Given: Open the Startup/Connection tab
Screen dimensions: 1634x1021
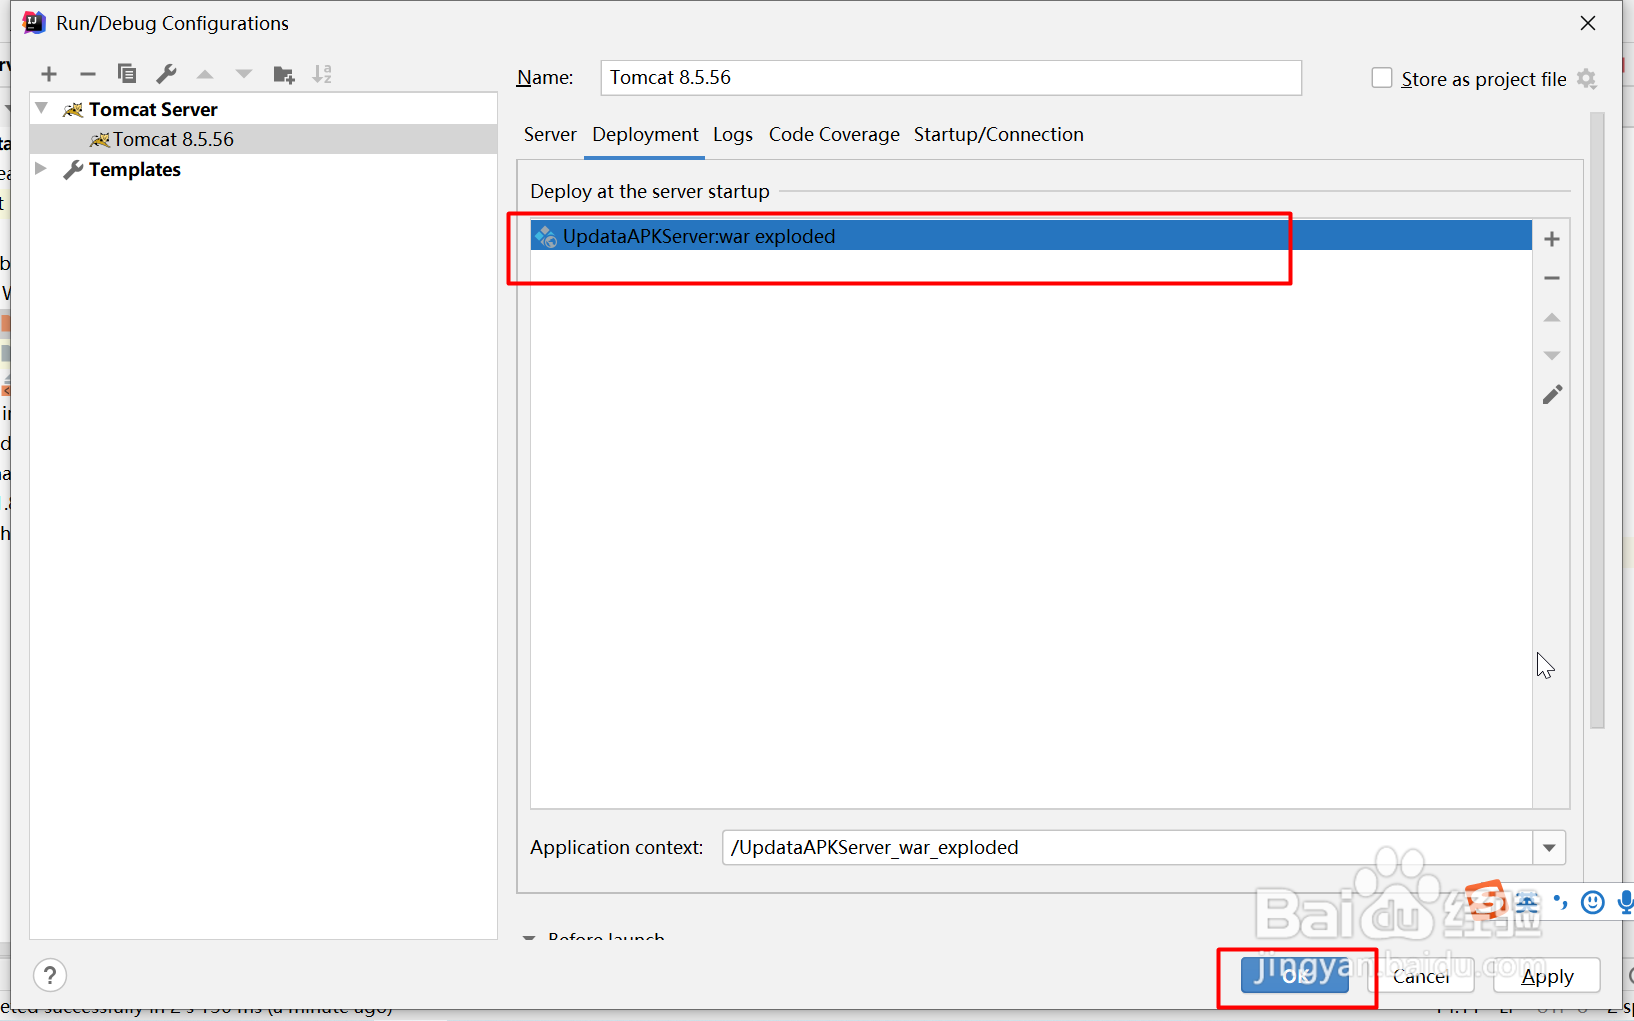Looking at the screenshot, I should (999, 134).
